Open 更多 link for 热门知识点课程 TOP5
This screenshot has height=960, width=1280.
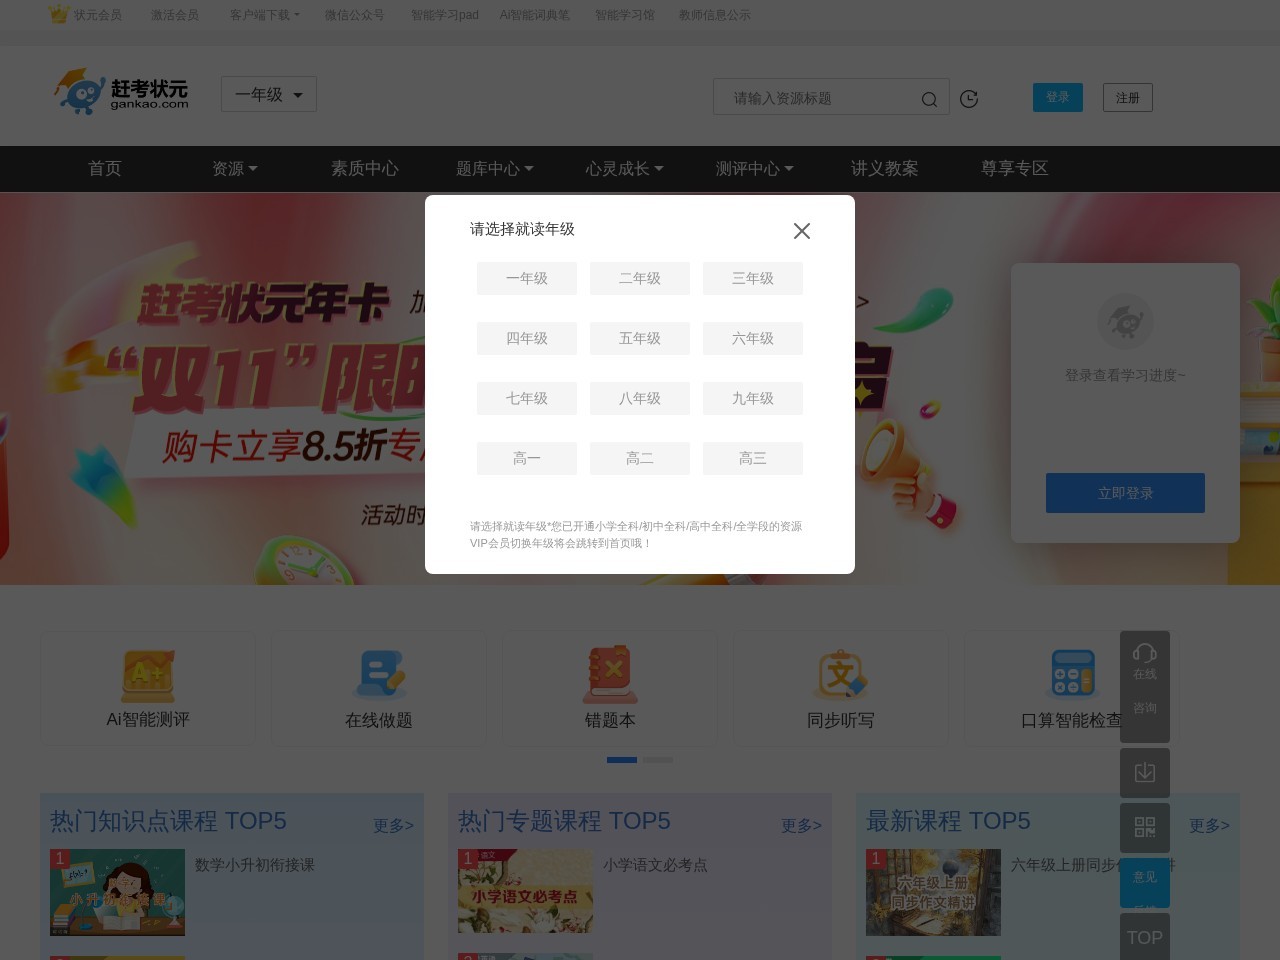[393, 826]
